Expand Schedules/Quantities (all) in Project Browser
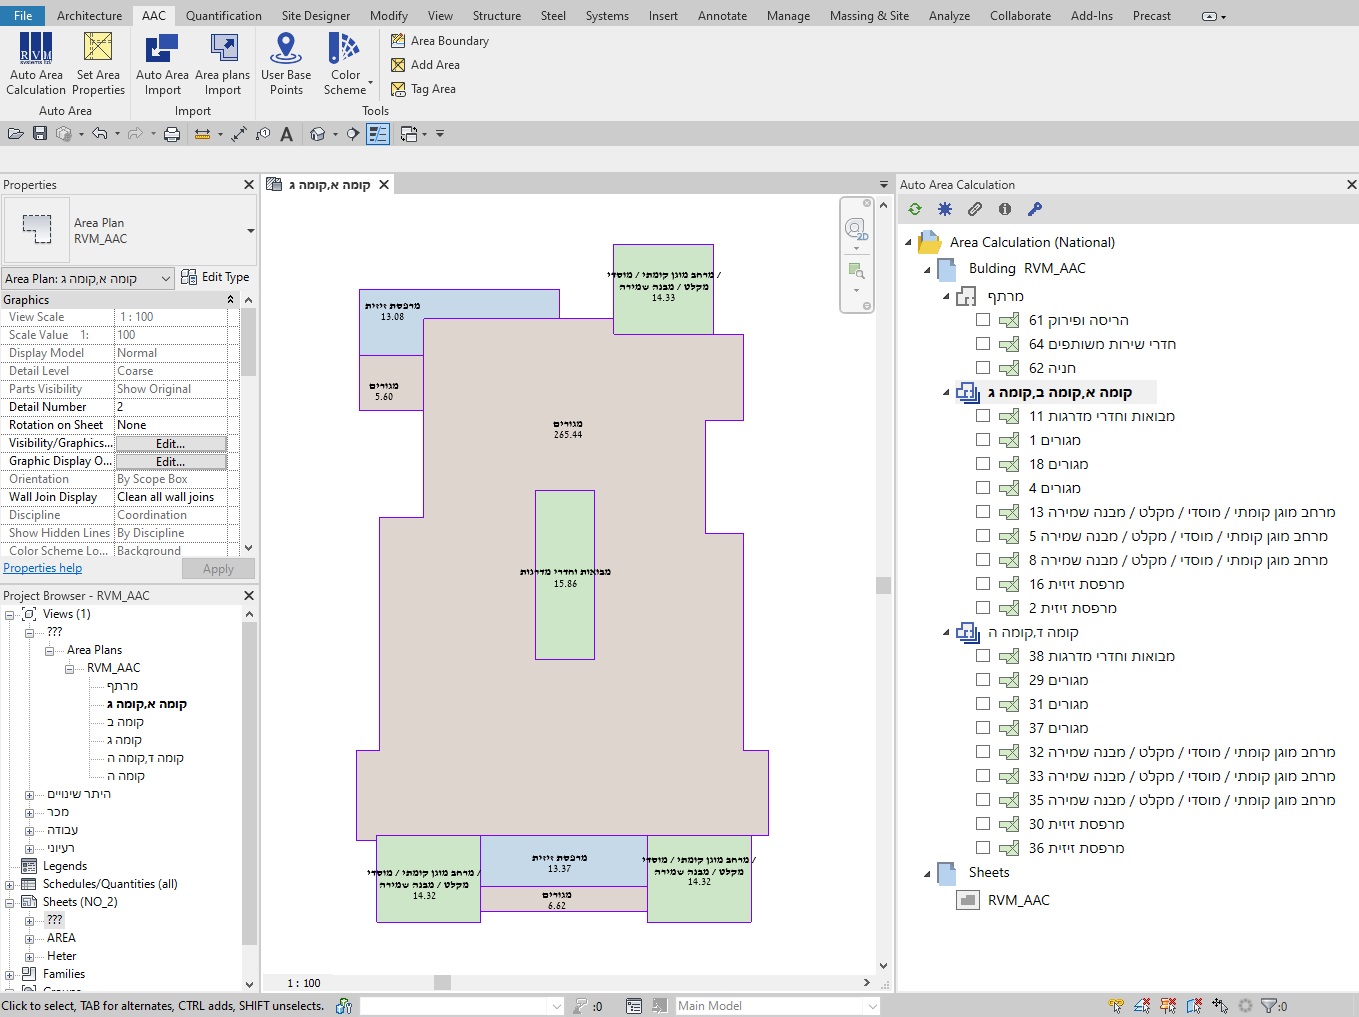1359x1017 pixels. click(10, 884)
